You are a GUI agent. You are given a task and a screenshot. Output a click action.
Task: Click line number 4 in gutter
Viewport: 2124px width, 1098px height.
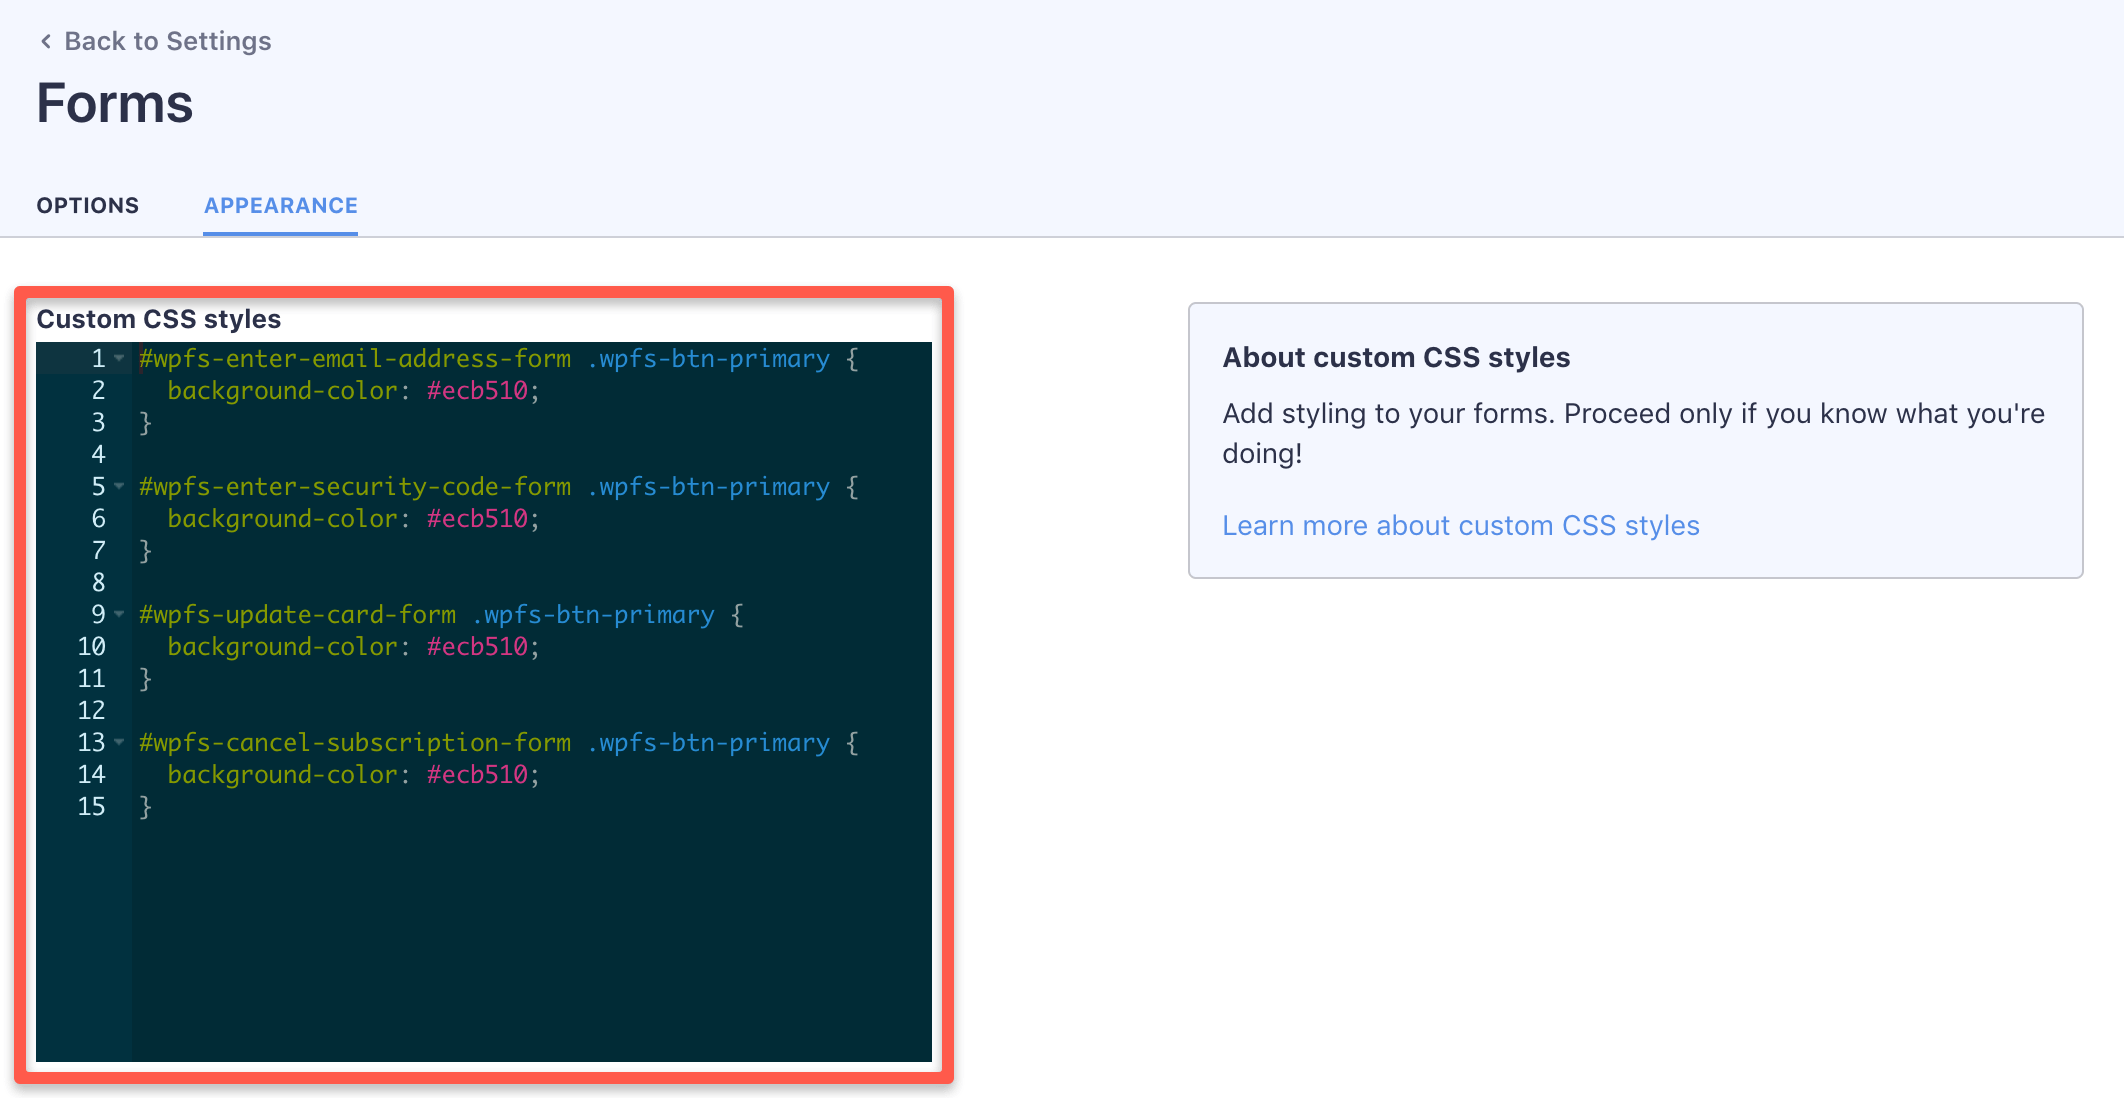point(98,455)
